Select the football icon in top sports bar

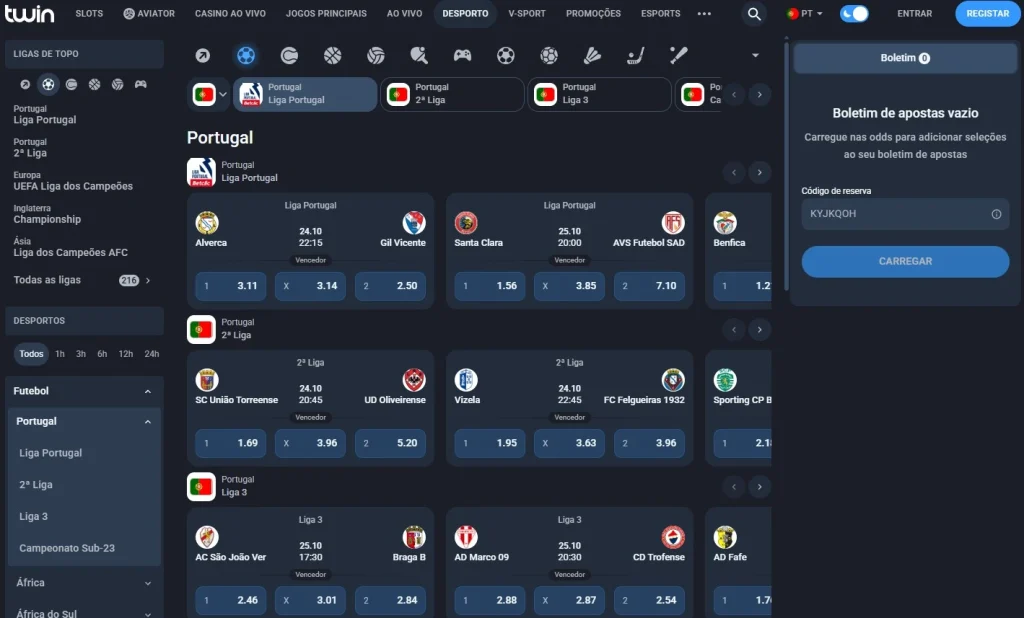pyautogui.click(x=246, y=56)
